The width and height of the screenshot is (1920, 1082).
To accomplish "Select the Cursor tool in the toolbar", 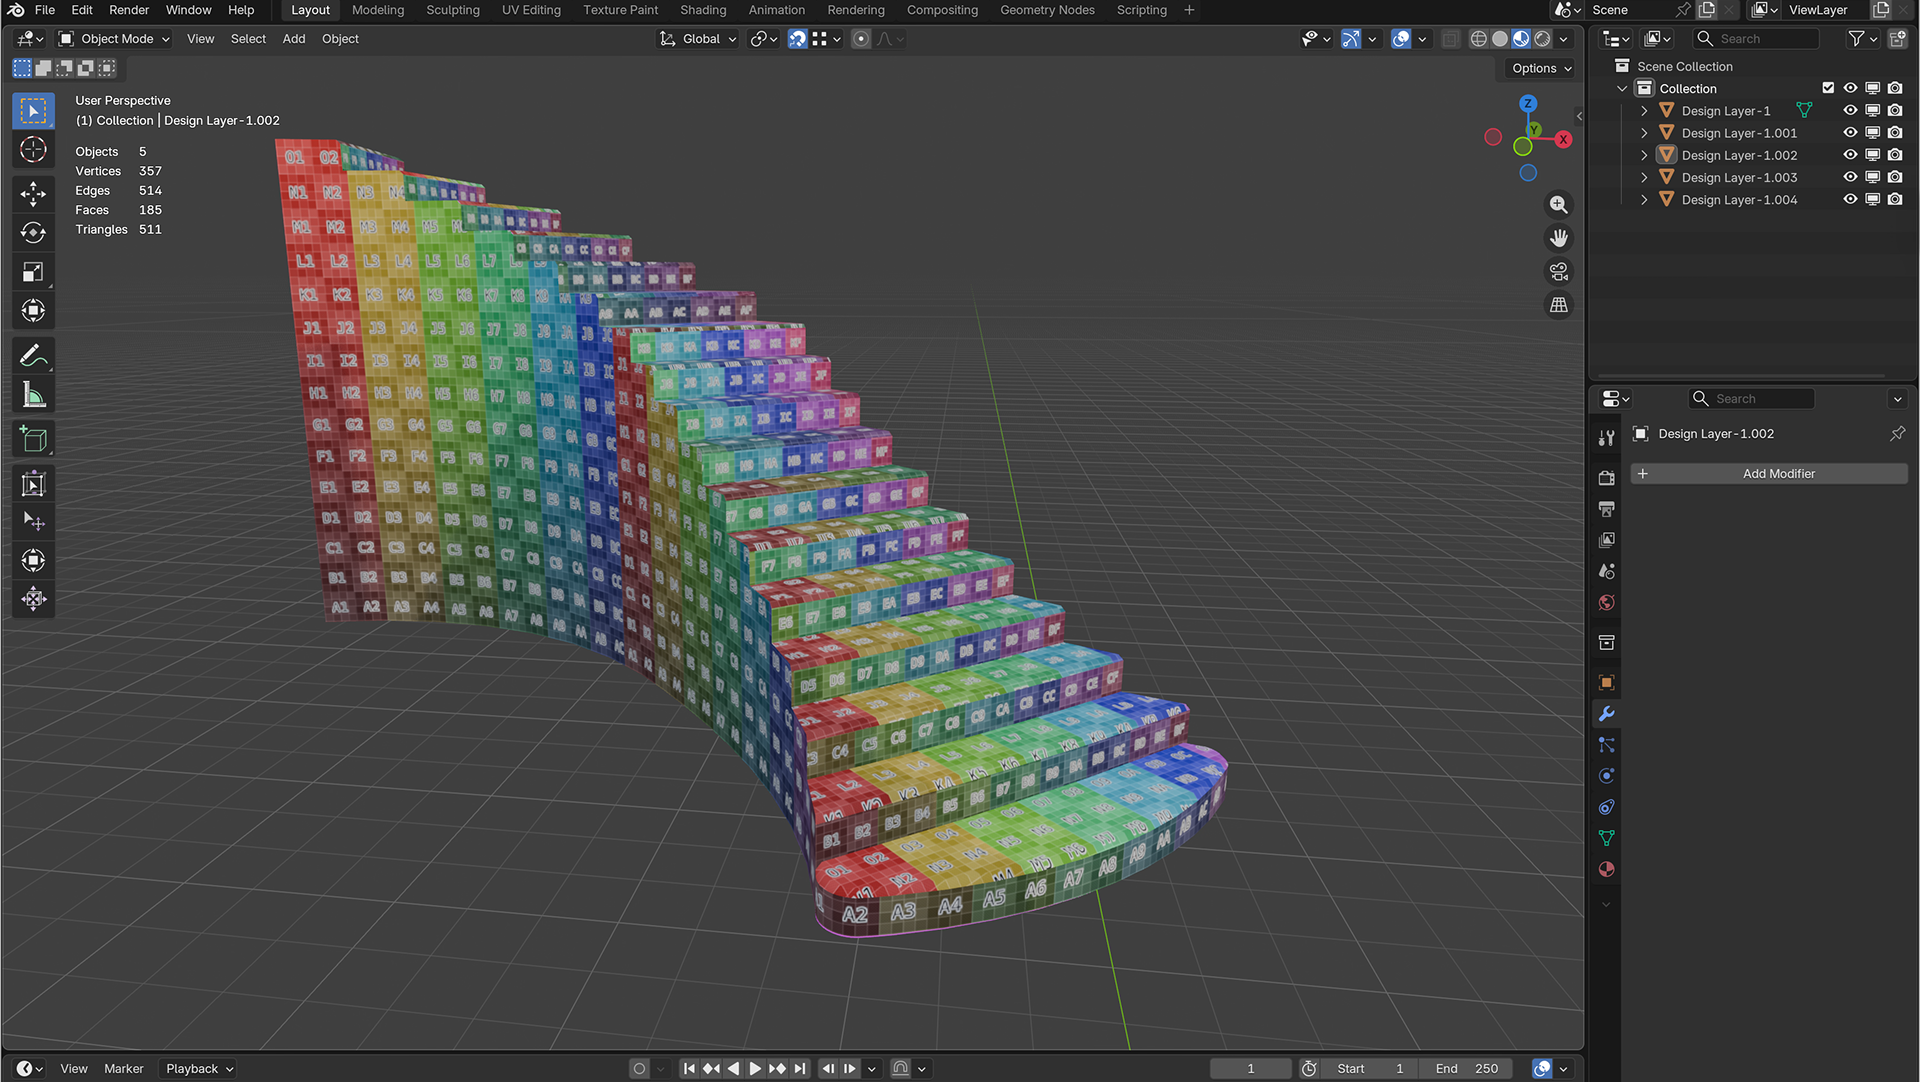I will point(33,150).
